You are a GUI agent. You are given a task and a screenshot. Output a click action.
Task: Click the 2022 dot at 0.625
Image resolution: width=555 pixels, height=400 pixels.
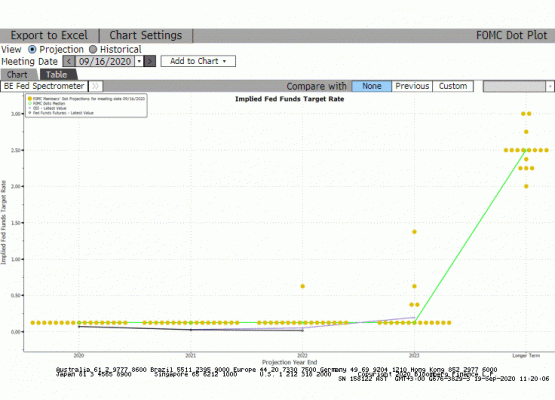[x=303, y=286]
